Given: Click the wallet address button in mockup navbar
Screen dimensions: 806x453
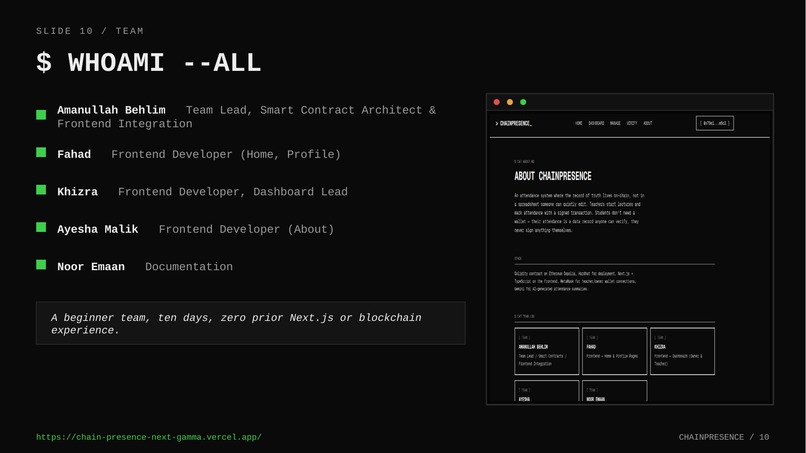Looking at the screenshot, I should [715, 123].
